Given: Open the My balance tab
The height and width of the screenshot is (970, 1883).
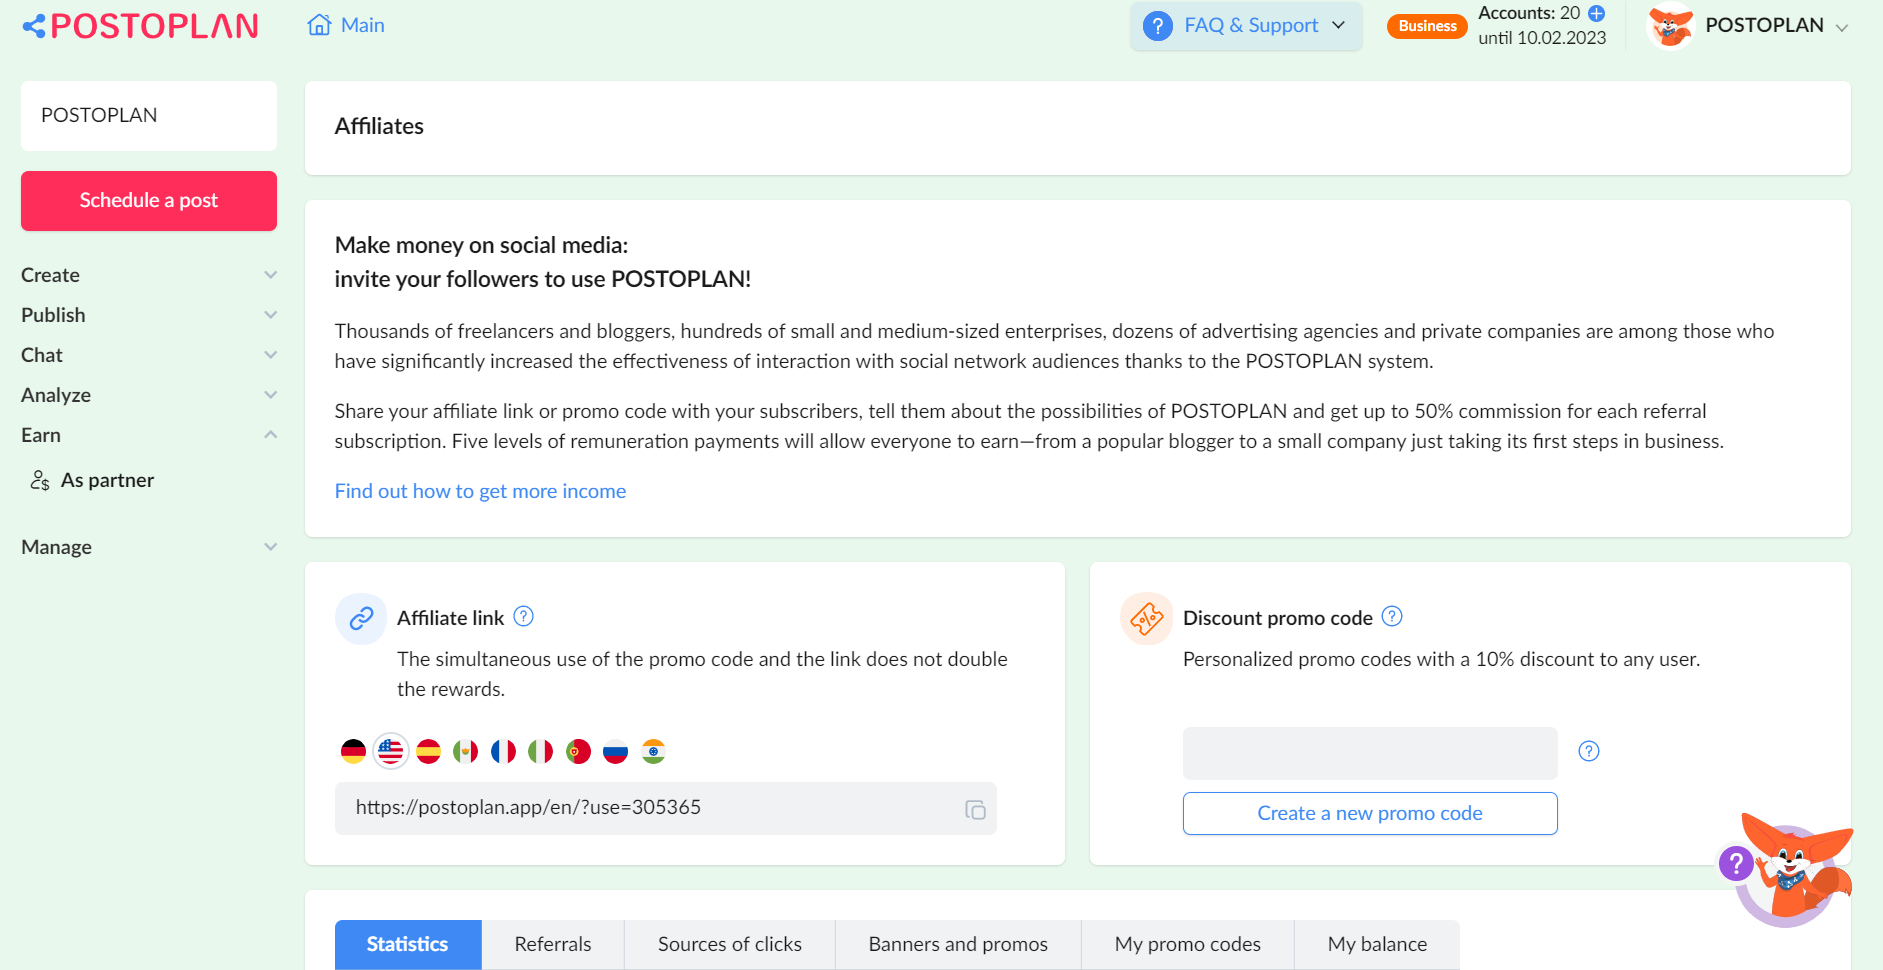Looking at the screenshot, I should coord(1377,944).
